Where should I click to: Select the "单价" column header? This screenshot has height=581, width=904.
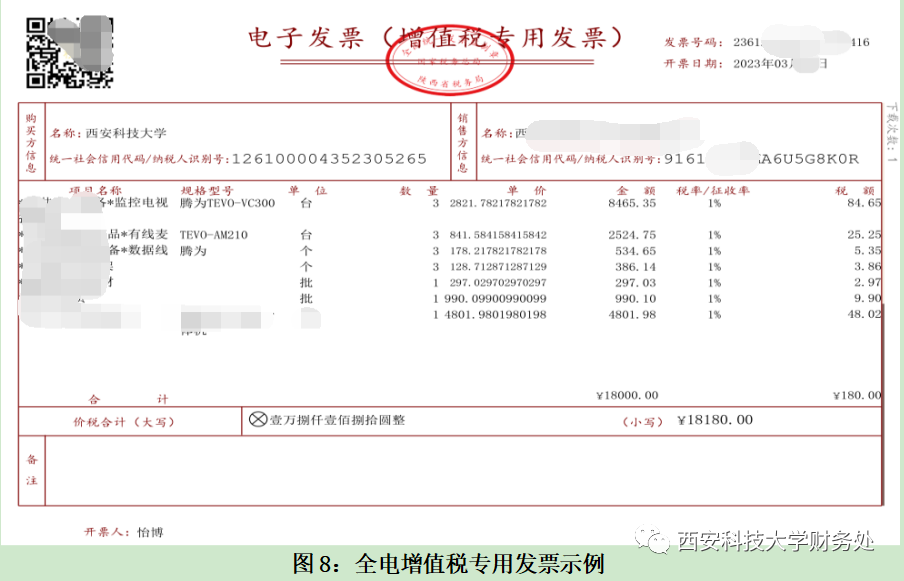click(x=526, y=191)
